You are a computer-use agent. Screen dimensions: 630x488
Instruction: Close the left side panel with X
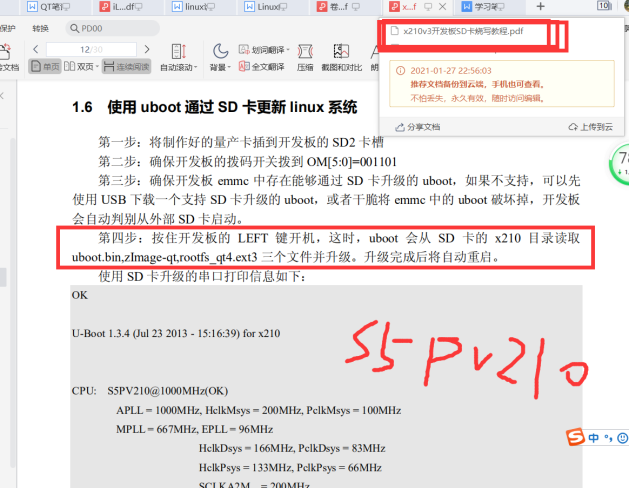click(2, 96)
